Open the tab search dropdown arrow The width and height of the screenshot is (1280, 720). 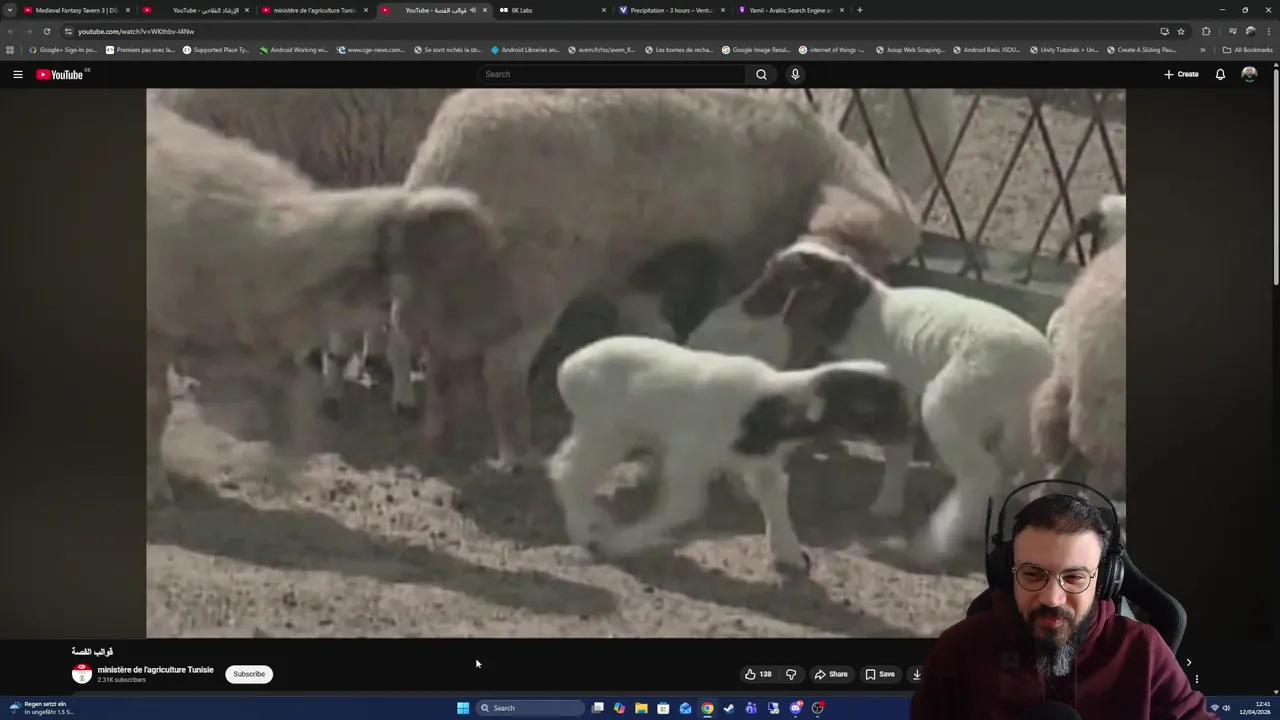(x=10, y=10)
